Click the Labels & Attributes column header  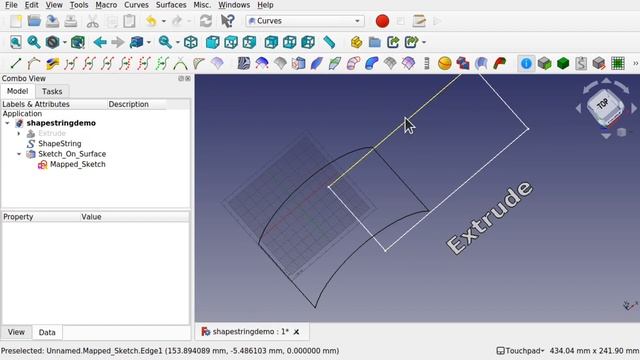[36, 104]
